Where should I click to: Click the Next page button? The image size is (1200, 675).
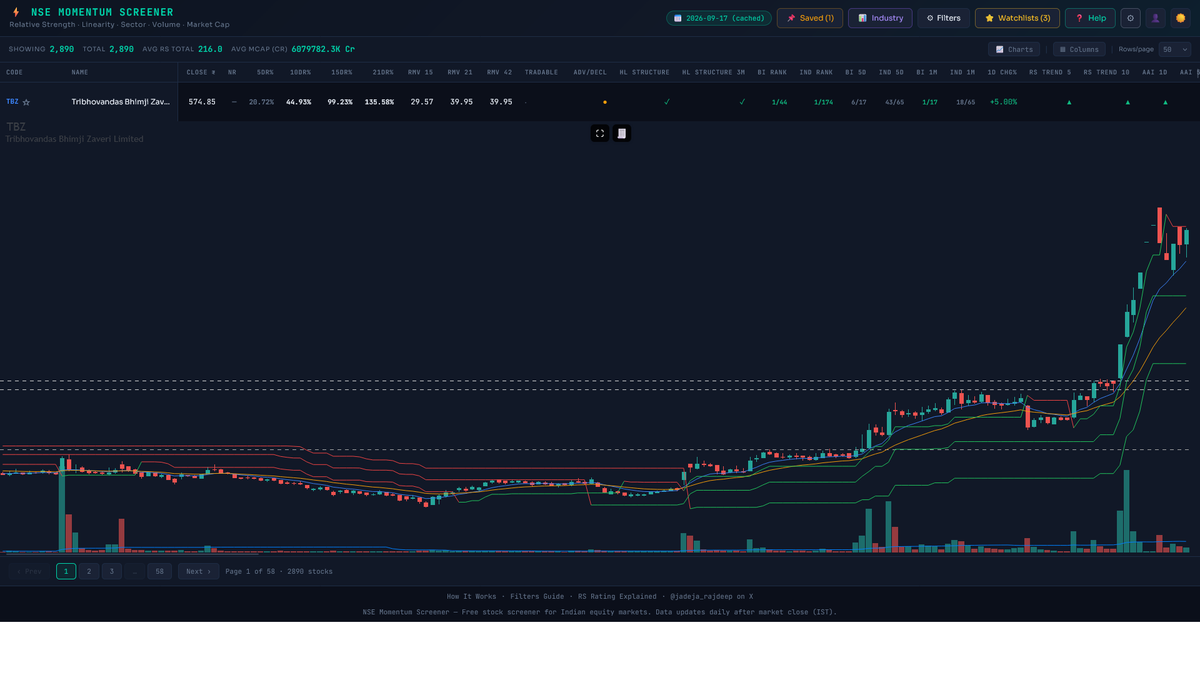[198, 571]
